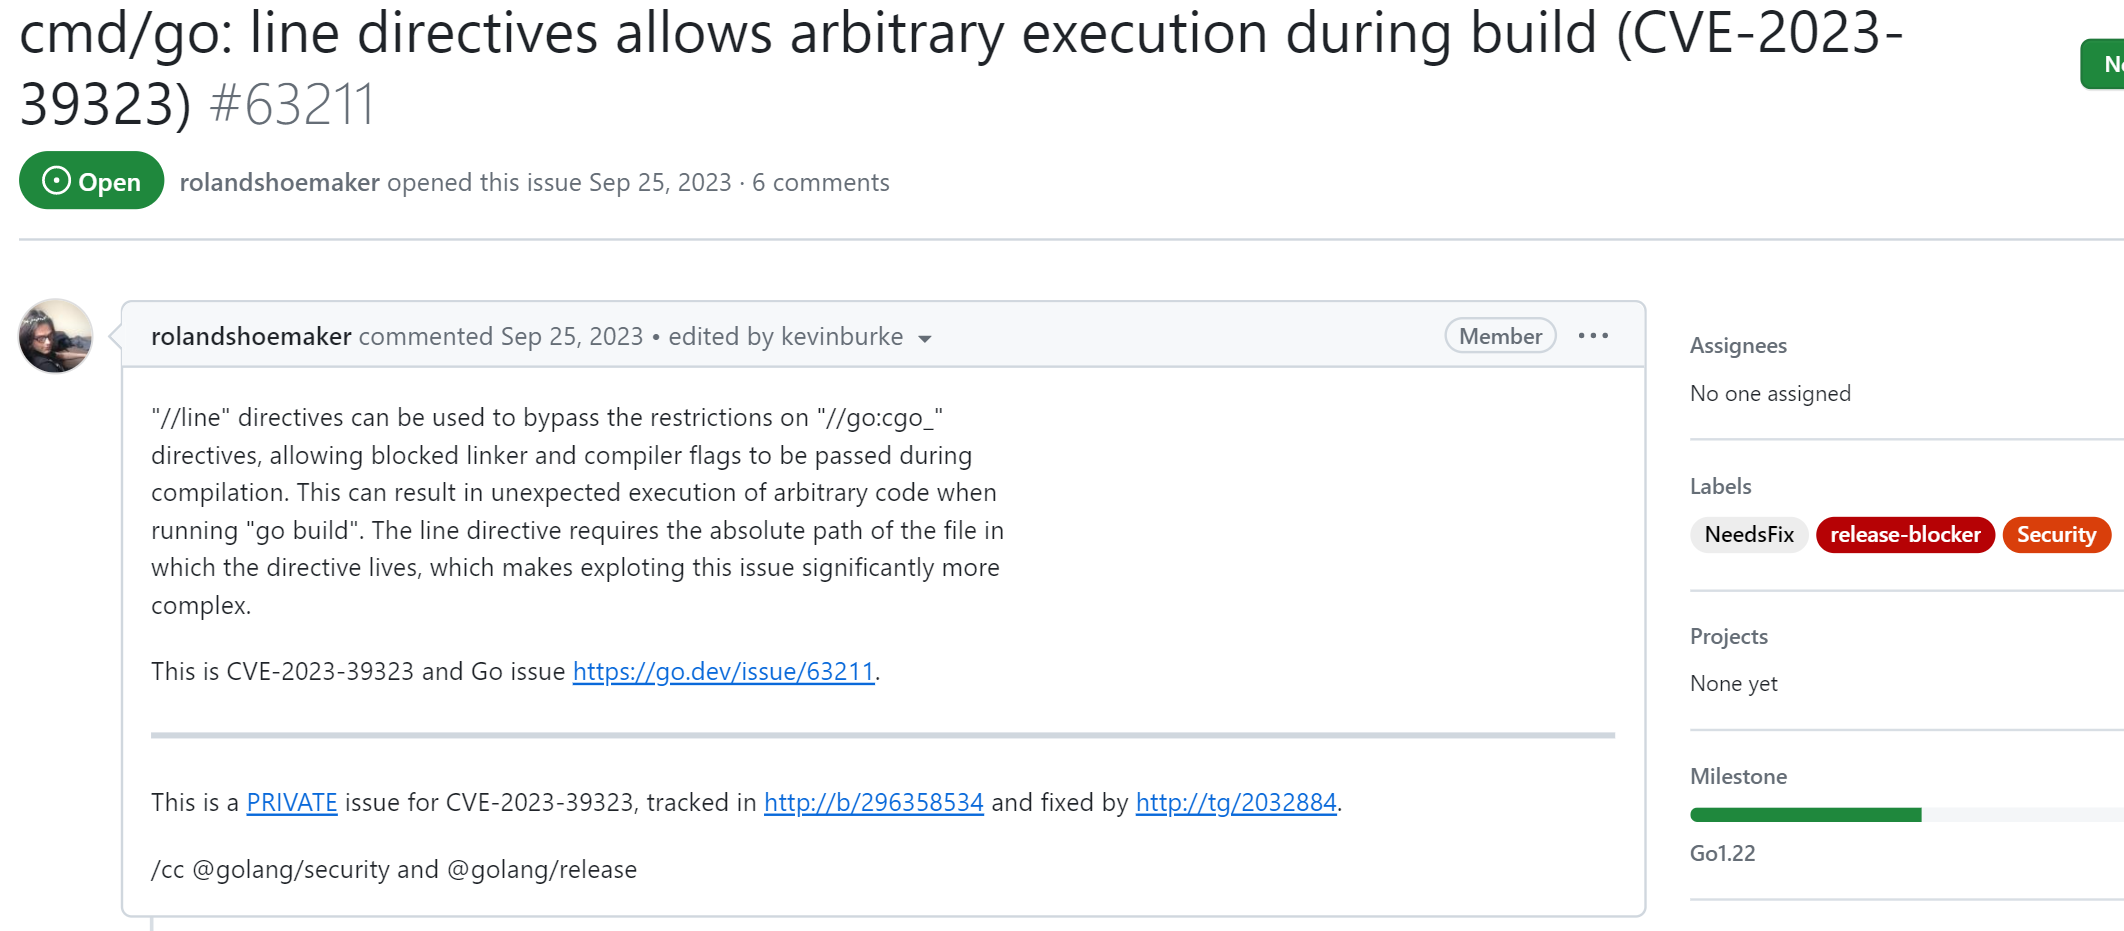The image size is (2124, 931).
Task: Select the release-blocker label
Action: [1905, 535]
